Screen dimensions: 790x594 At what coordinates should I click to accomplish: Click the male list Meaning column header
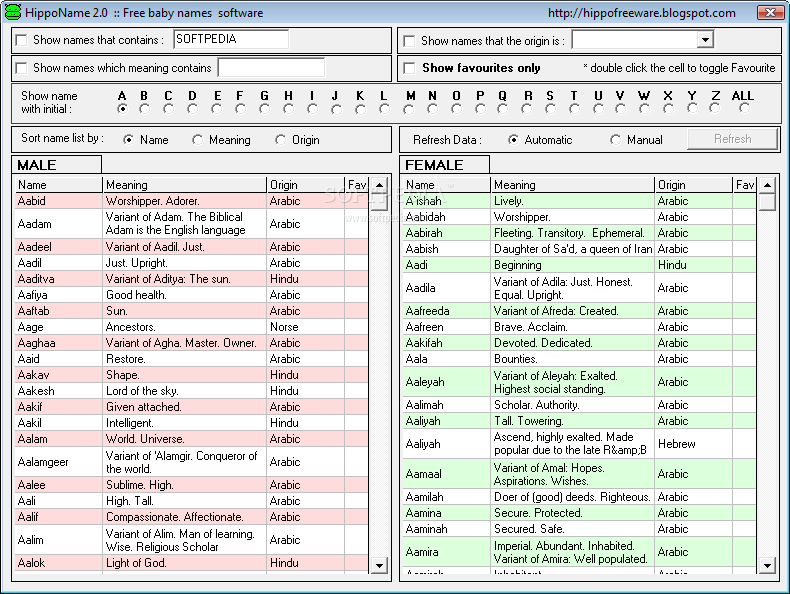coord(184,185)
